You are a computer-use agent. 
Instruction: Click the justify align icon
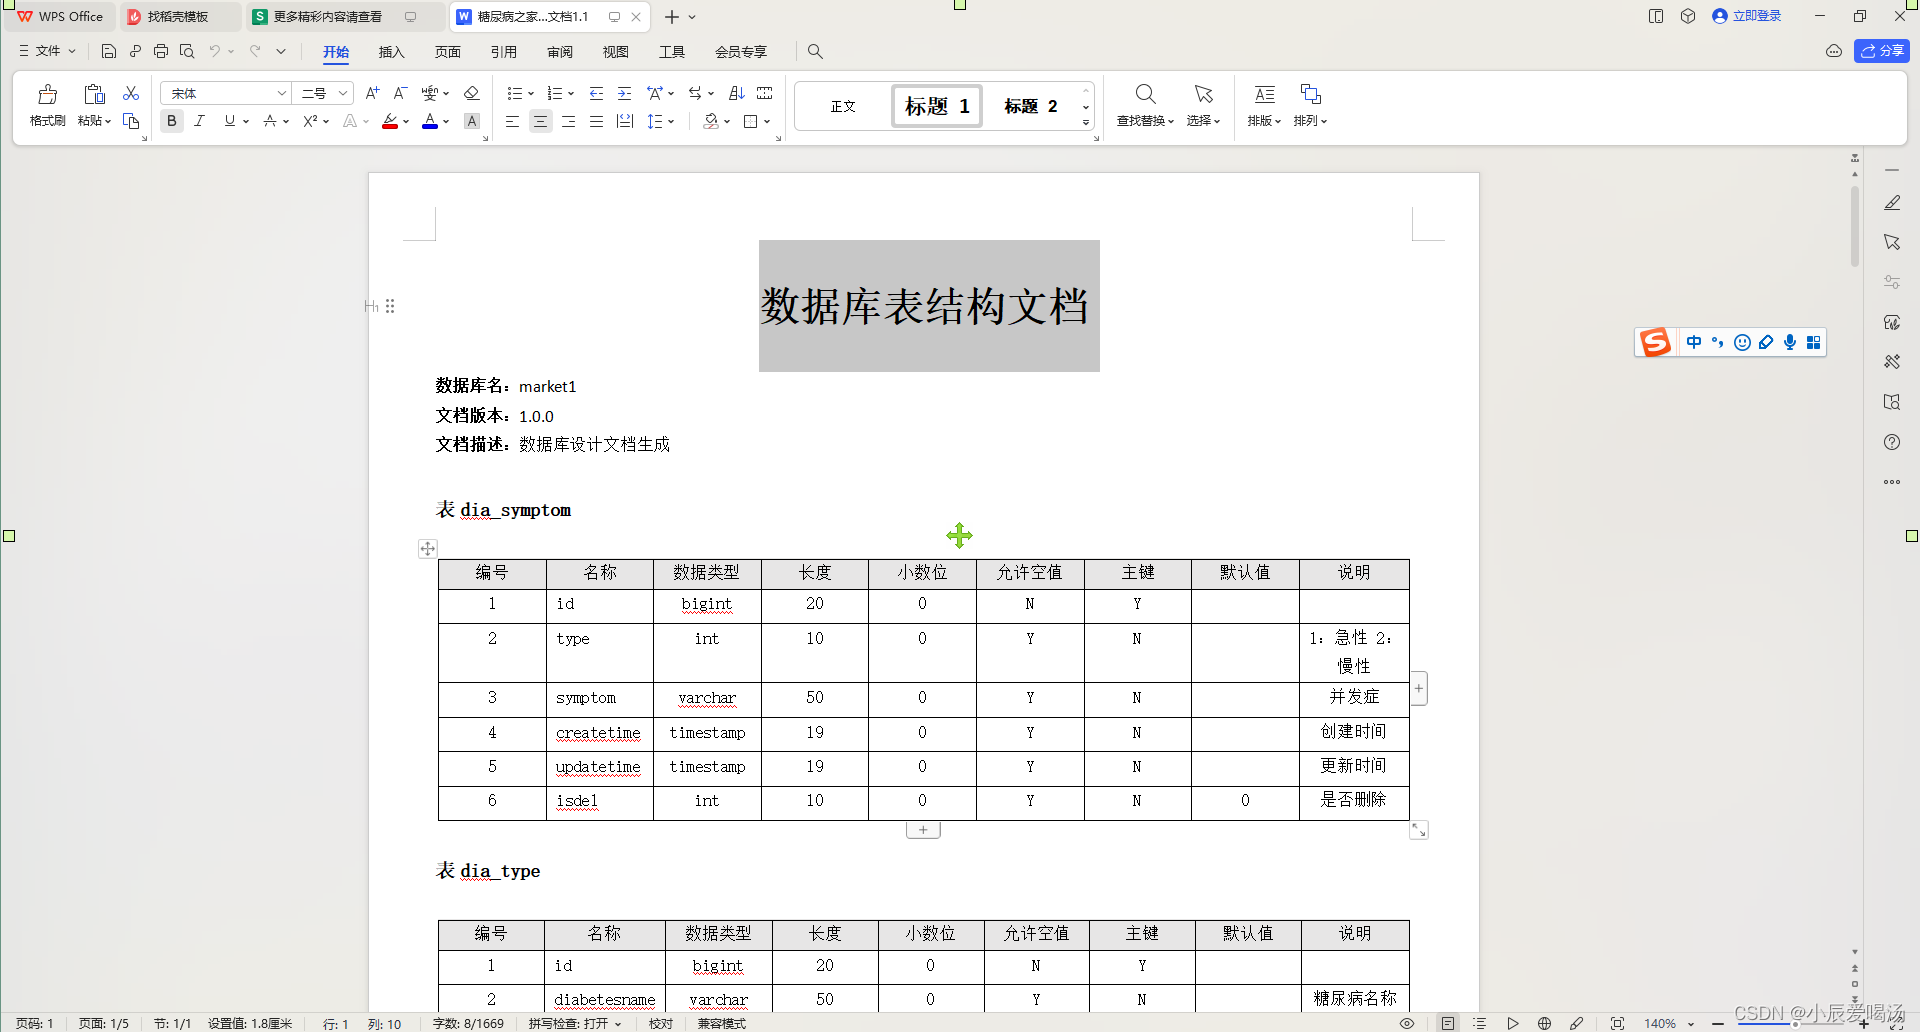[596, 121]
